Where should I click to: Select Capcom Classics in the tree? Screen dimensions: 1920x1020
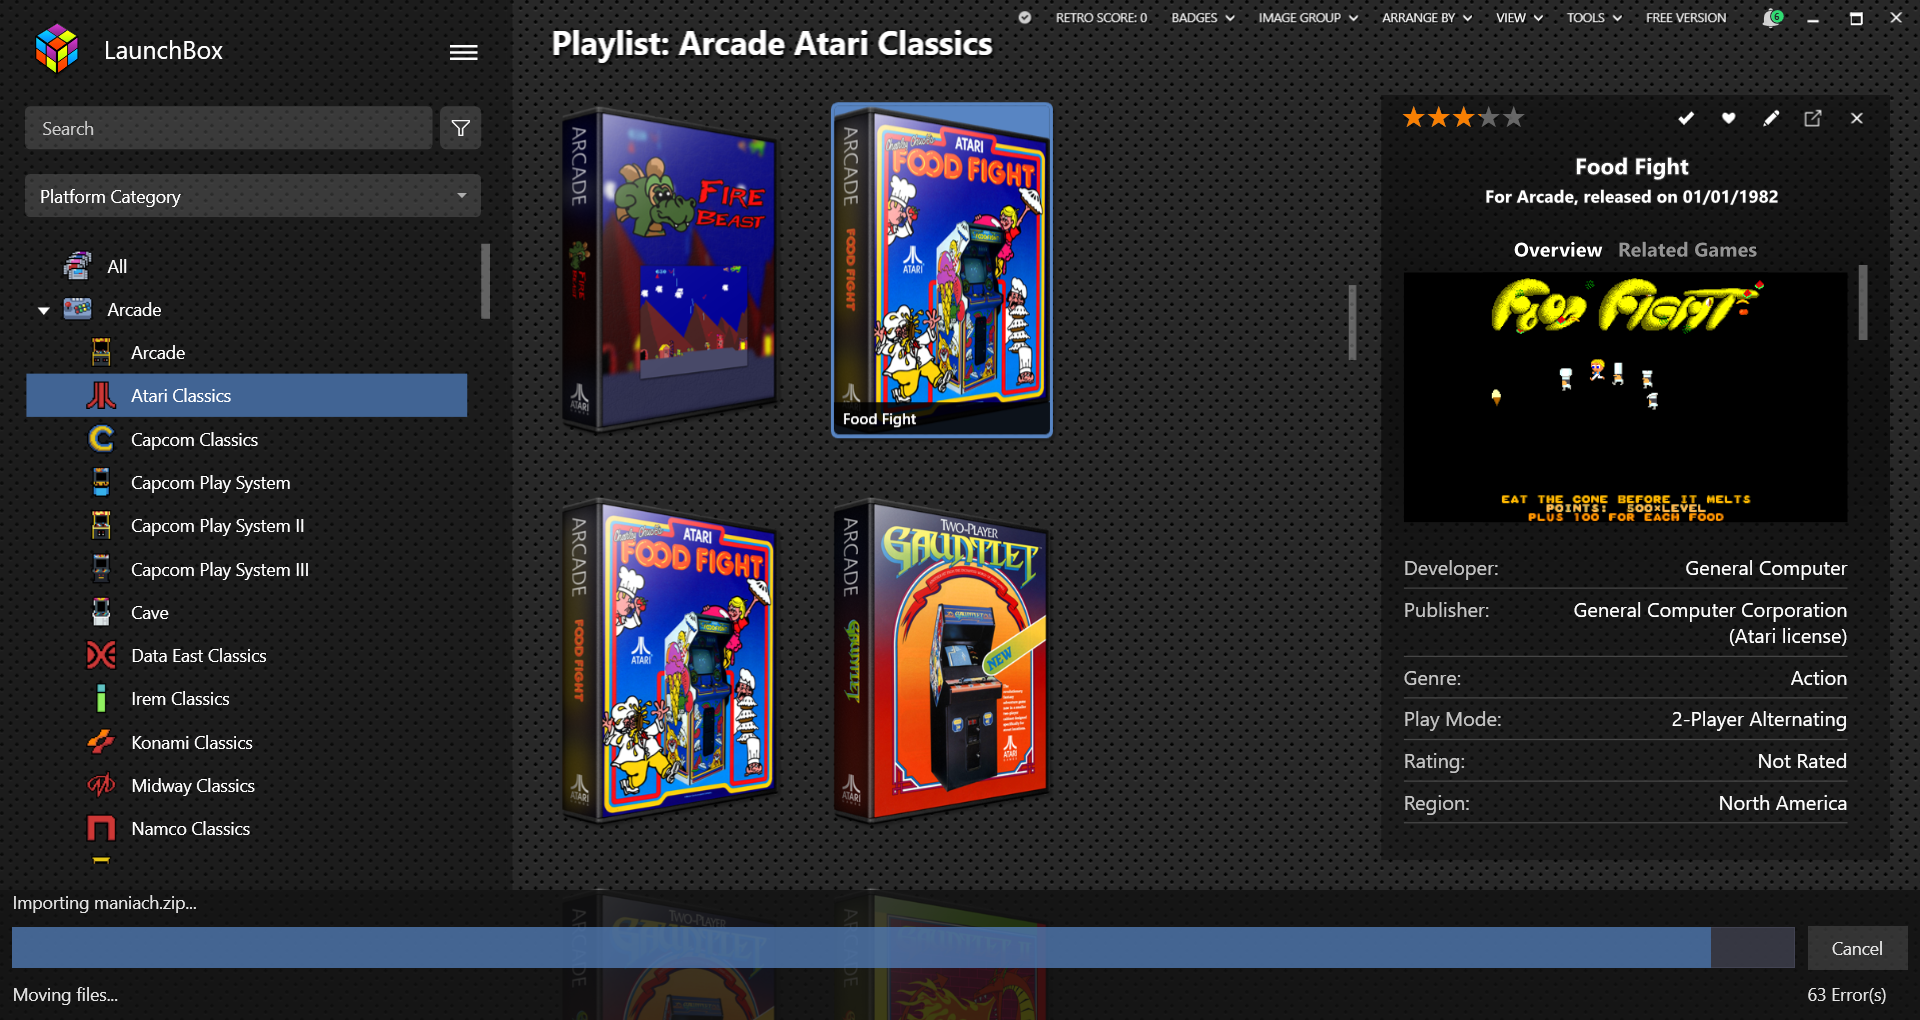coord(194,439)
